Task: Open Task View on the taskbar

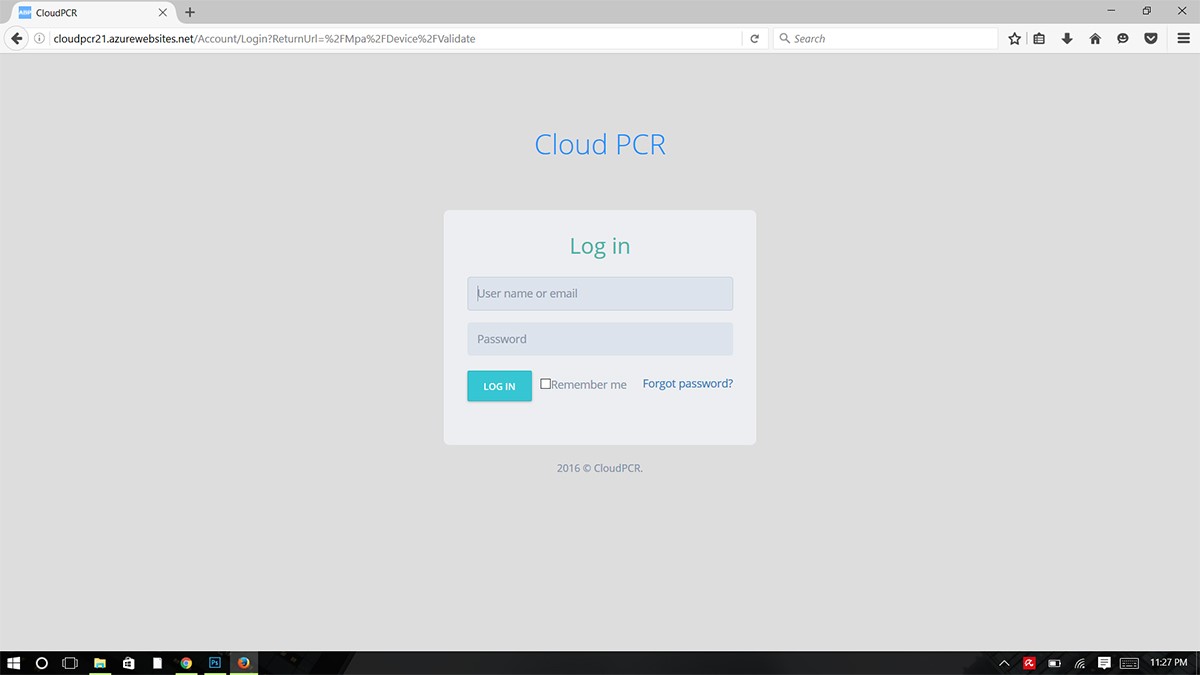Action: [70, 663]
